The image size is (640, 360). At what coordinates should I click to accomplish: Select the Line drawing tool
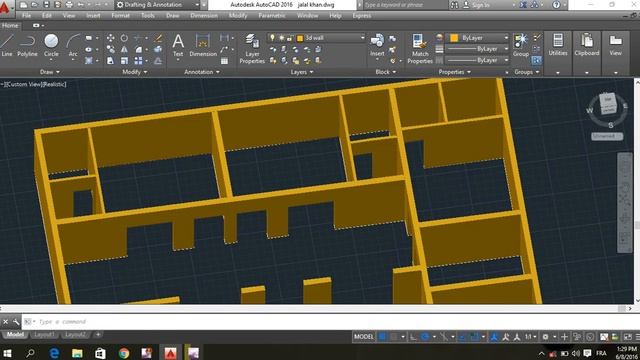point(7,45)
